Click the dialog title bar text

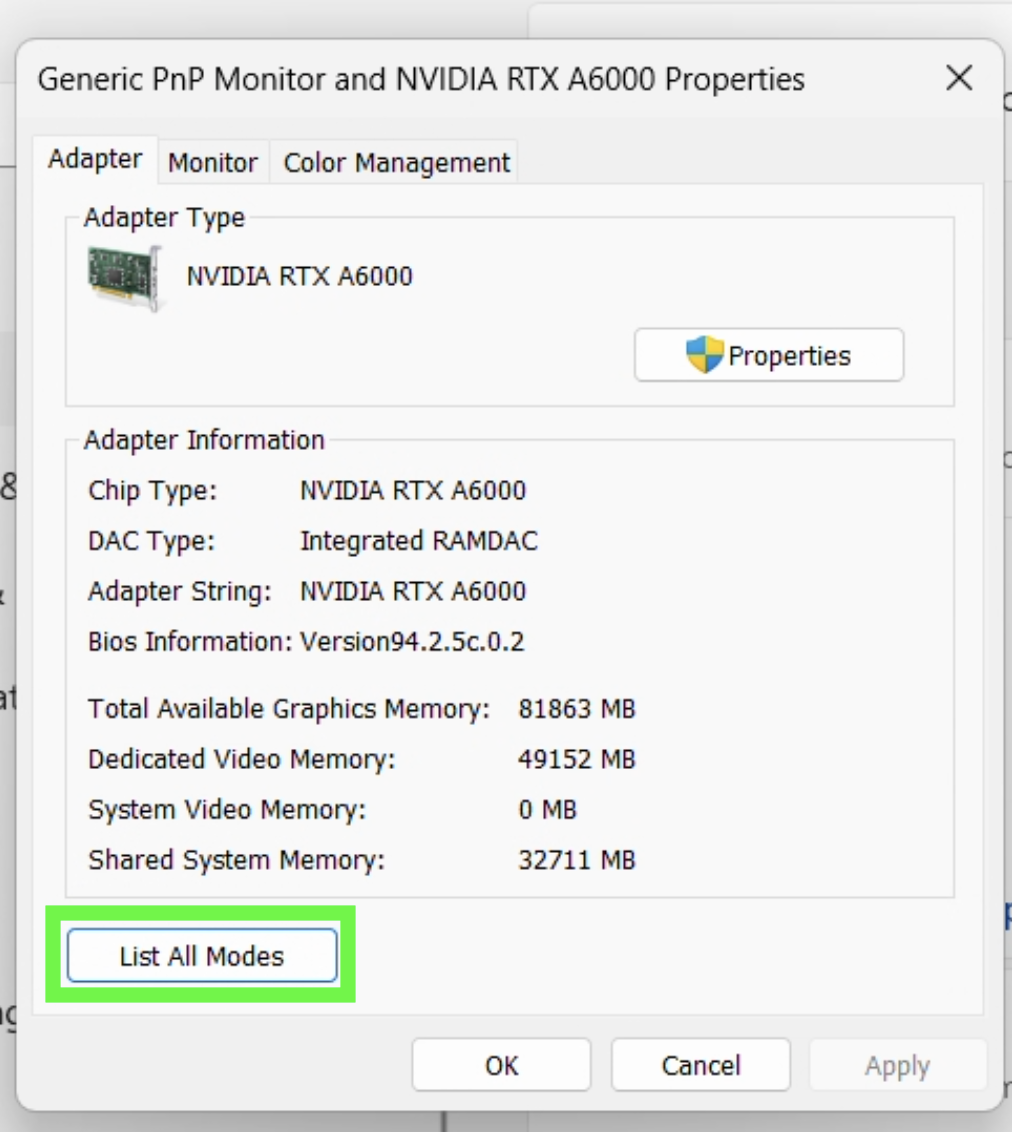click(420, 79)
